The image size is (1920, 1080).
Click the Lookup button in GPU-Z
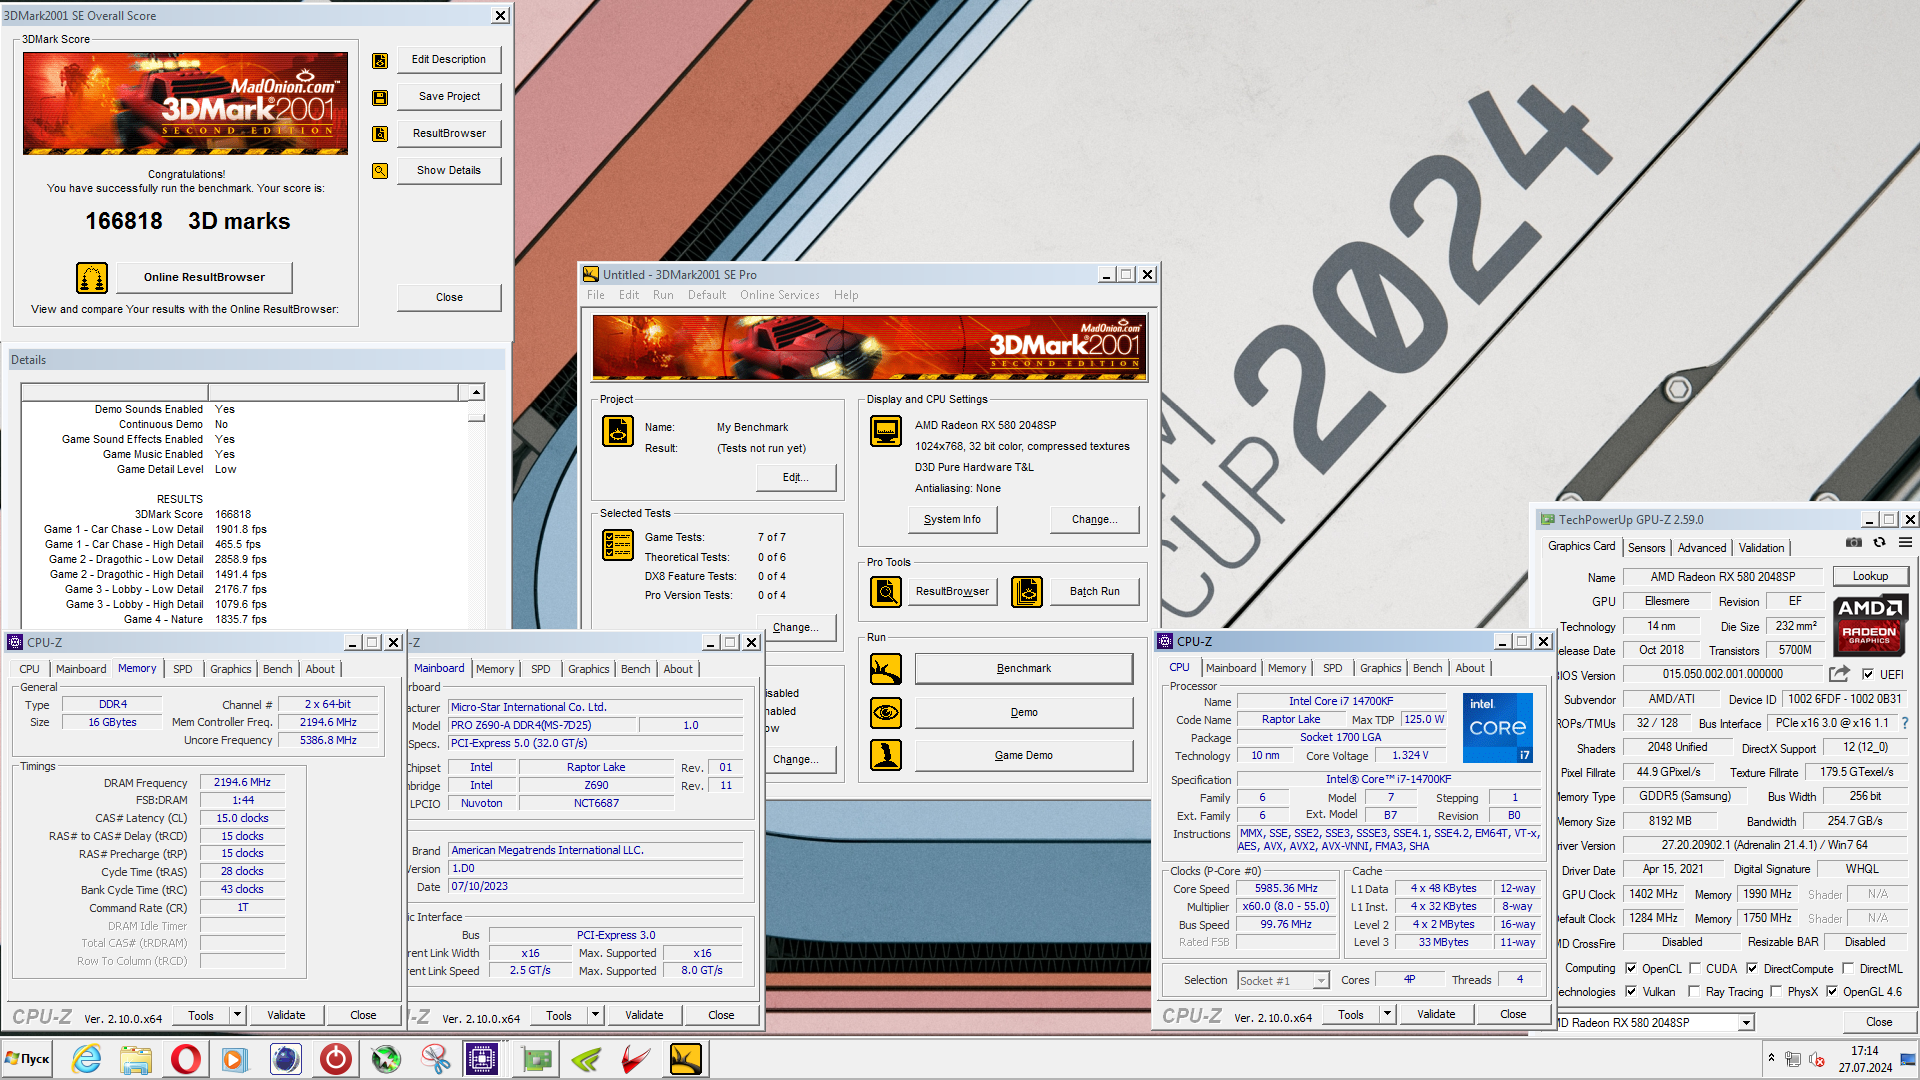click(1870, 577)
